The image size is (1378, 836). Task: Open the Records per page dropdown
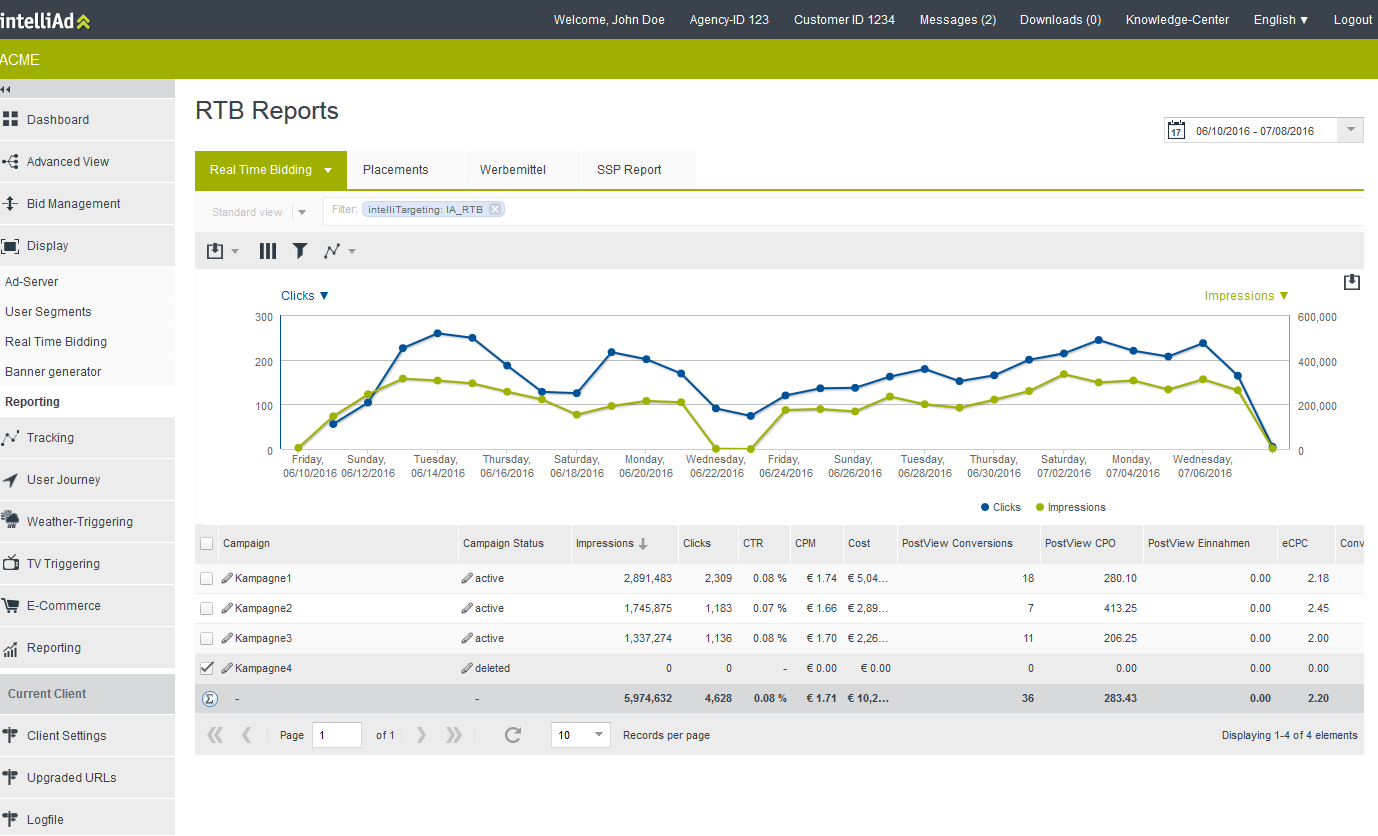[x=580, y=735]
